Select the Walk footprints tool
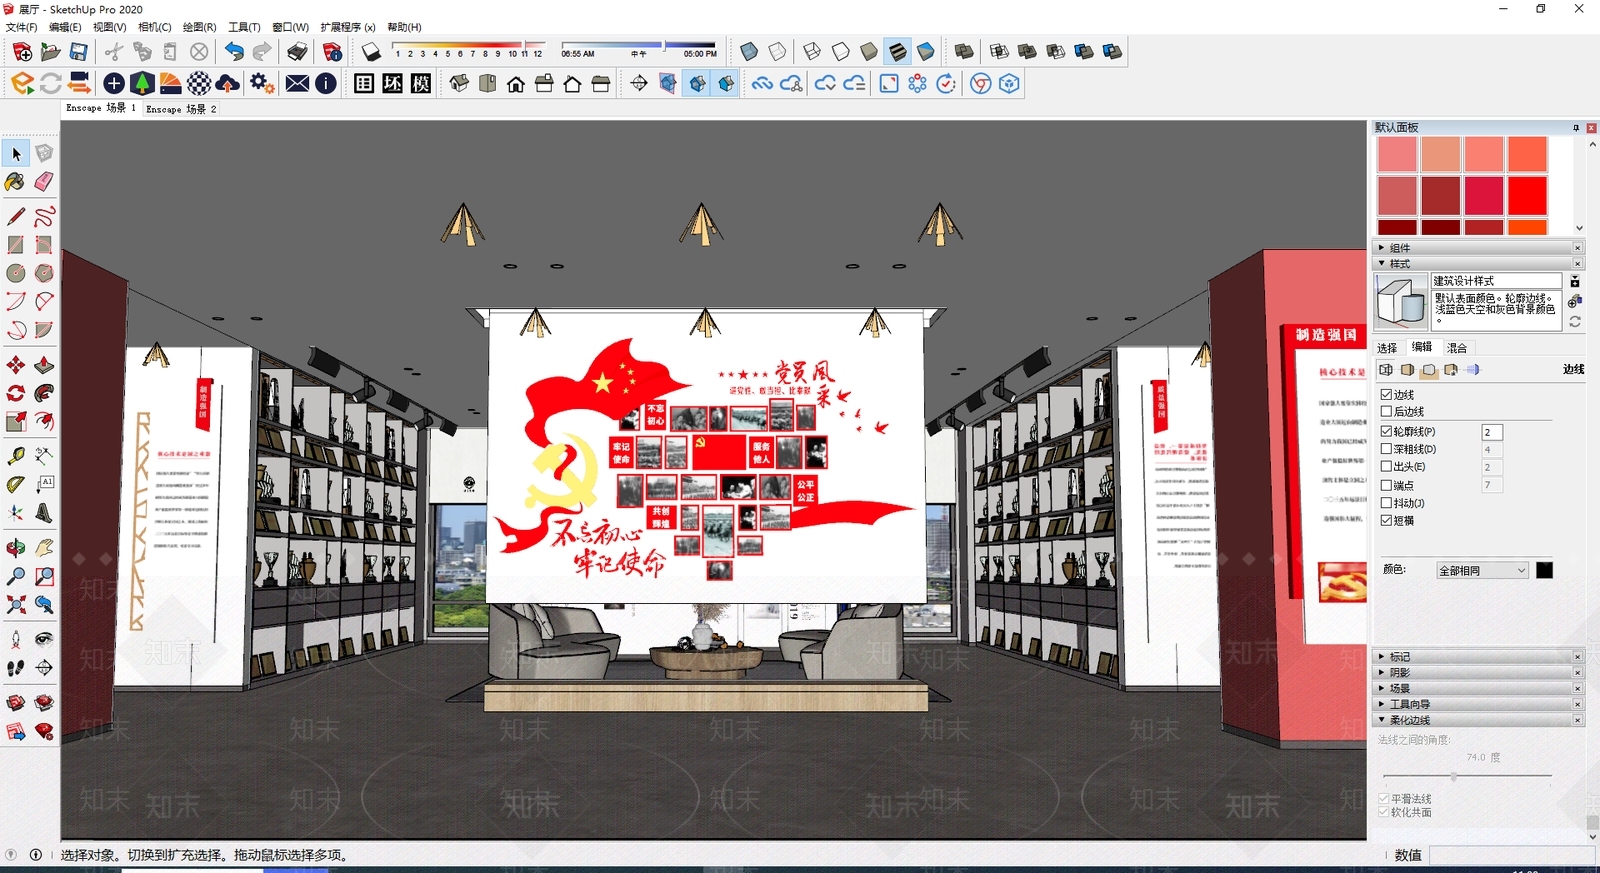This screenshot has height=873, width=1600. coord(15,667)
